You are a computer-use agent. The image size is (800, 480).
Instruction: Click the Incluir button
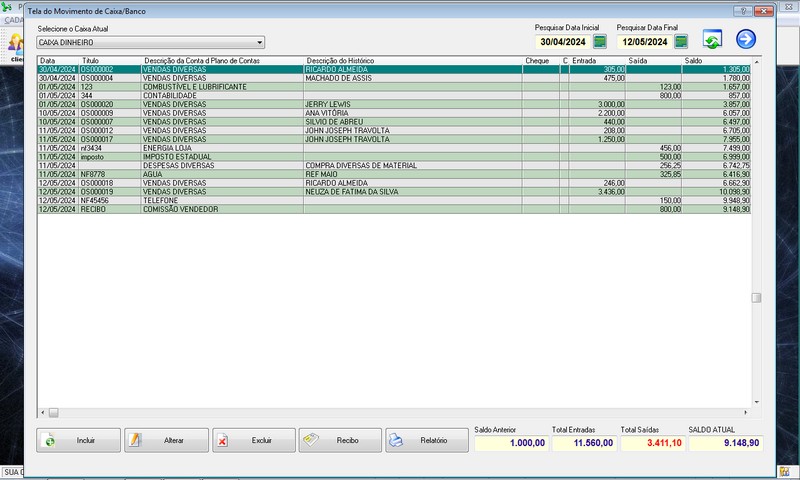pyautogui.click(x=79, y=440)
